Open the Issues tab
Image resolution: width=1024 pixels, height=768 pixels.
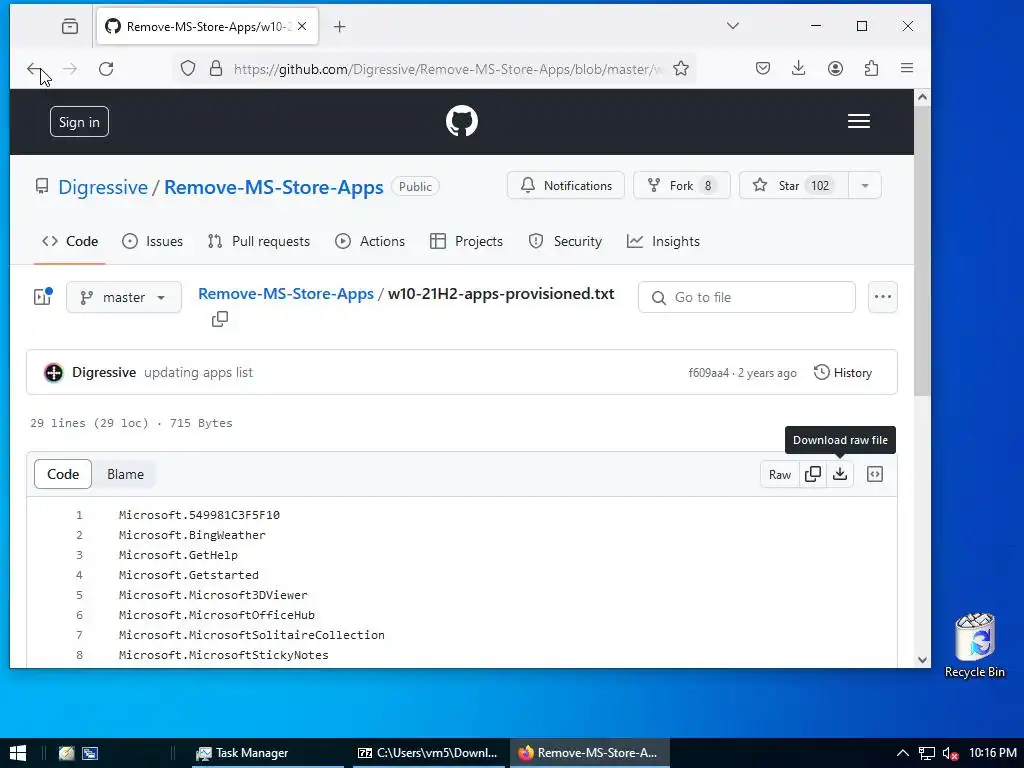152,241
